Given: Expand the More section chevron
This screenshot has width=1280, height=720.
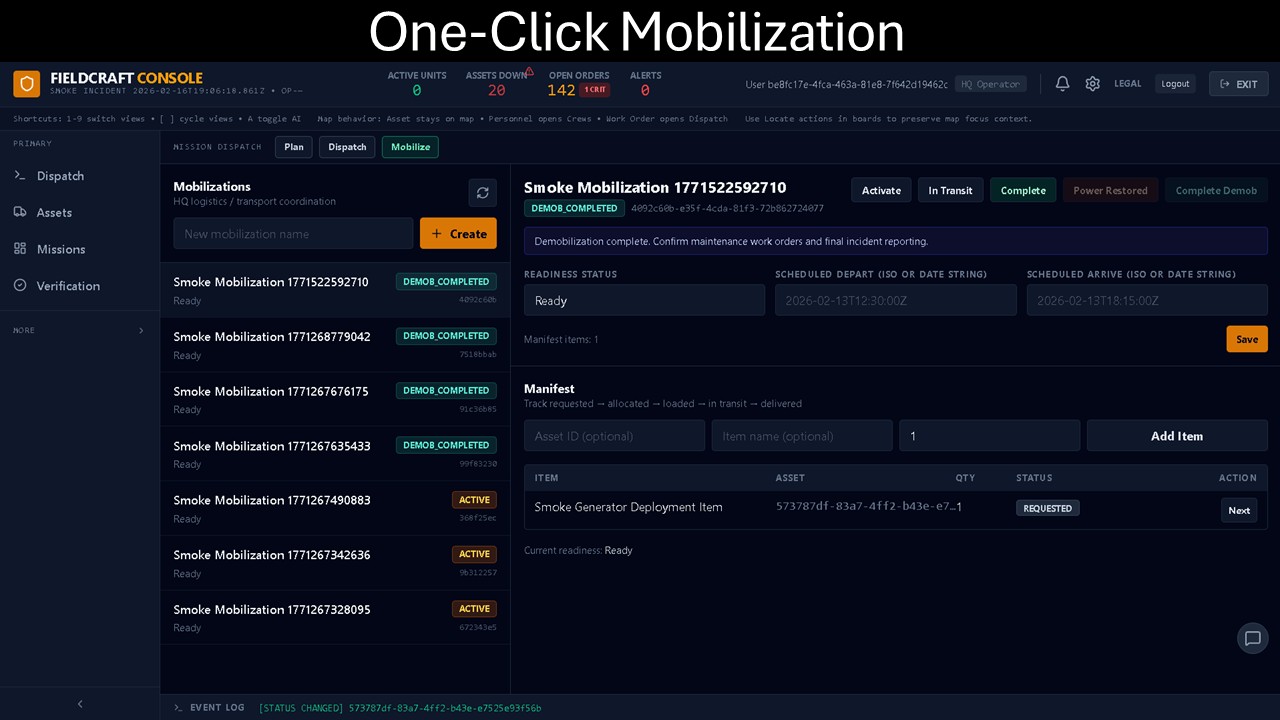Looking at the screenshot, I should [x=141, y=330].
